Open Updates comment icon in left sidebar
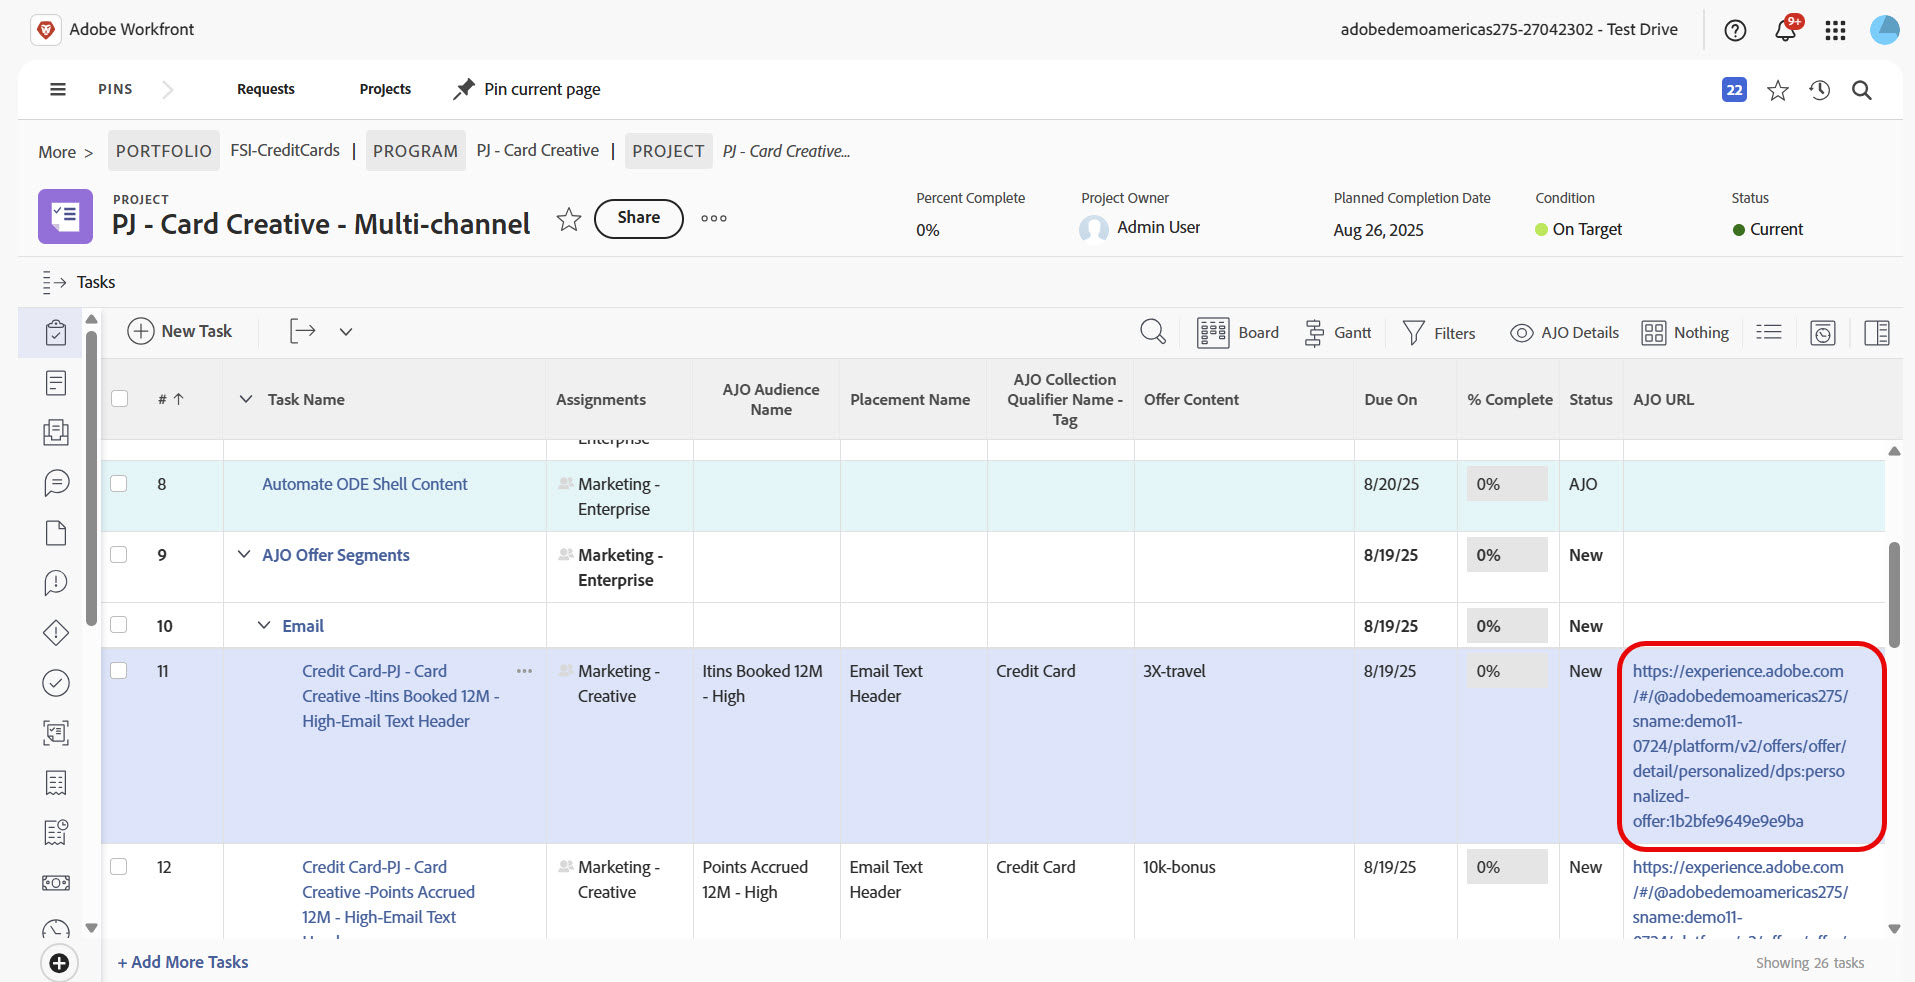 click(56, 483)
